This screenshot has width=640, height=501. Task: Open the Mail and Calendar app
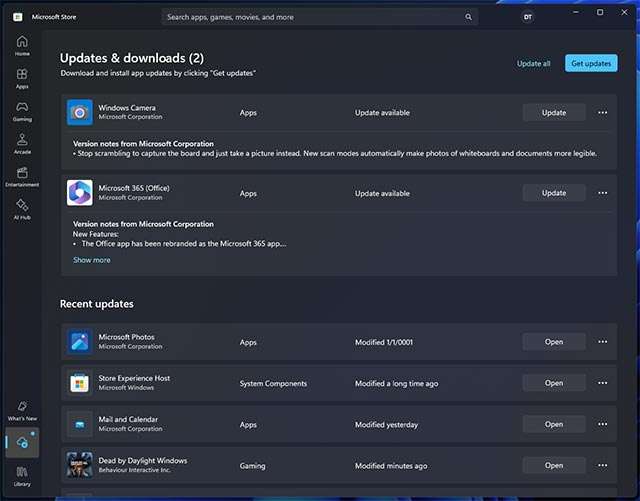[x=554, y=424]
